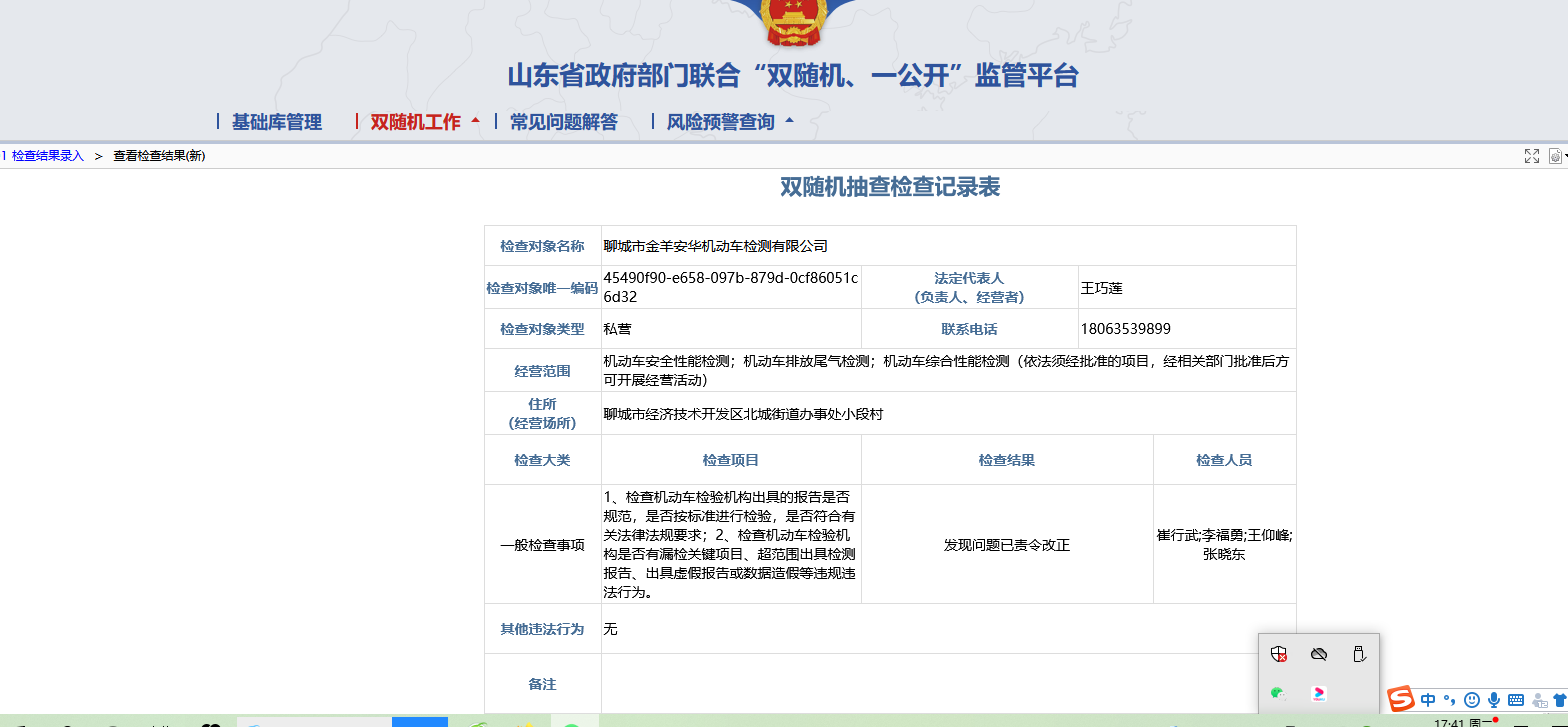
Task: Click the OneDrive cloud tray icon
Action: tap(1318, 654)
